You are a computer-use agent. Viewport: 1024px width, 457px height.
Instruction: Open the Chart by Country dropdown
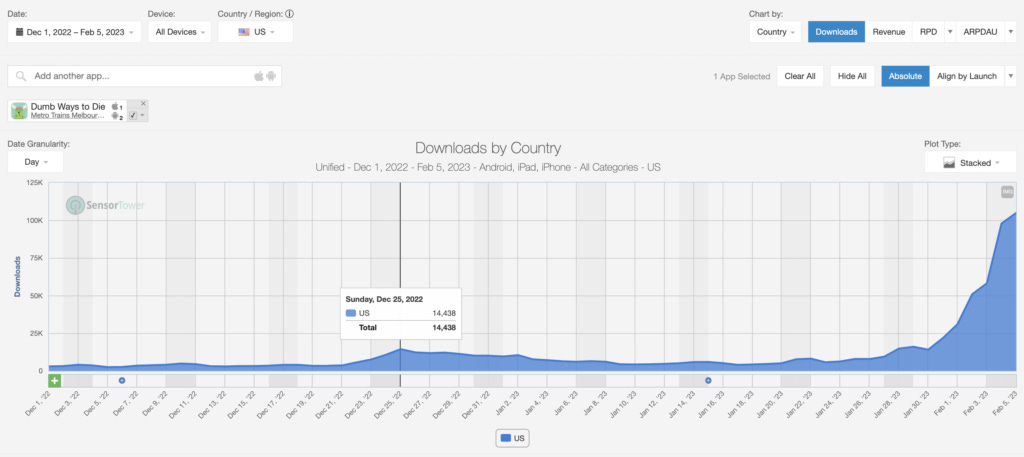[x=775, y=32]
